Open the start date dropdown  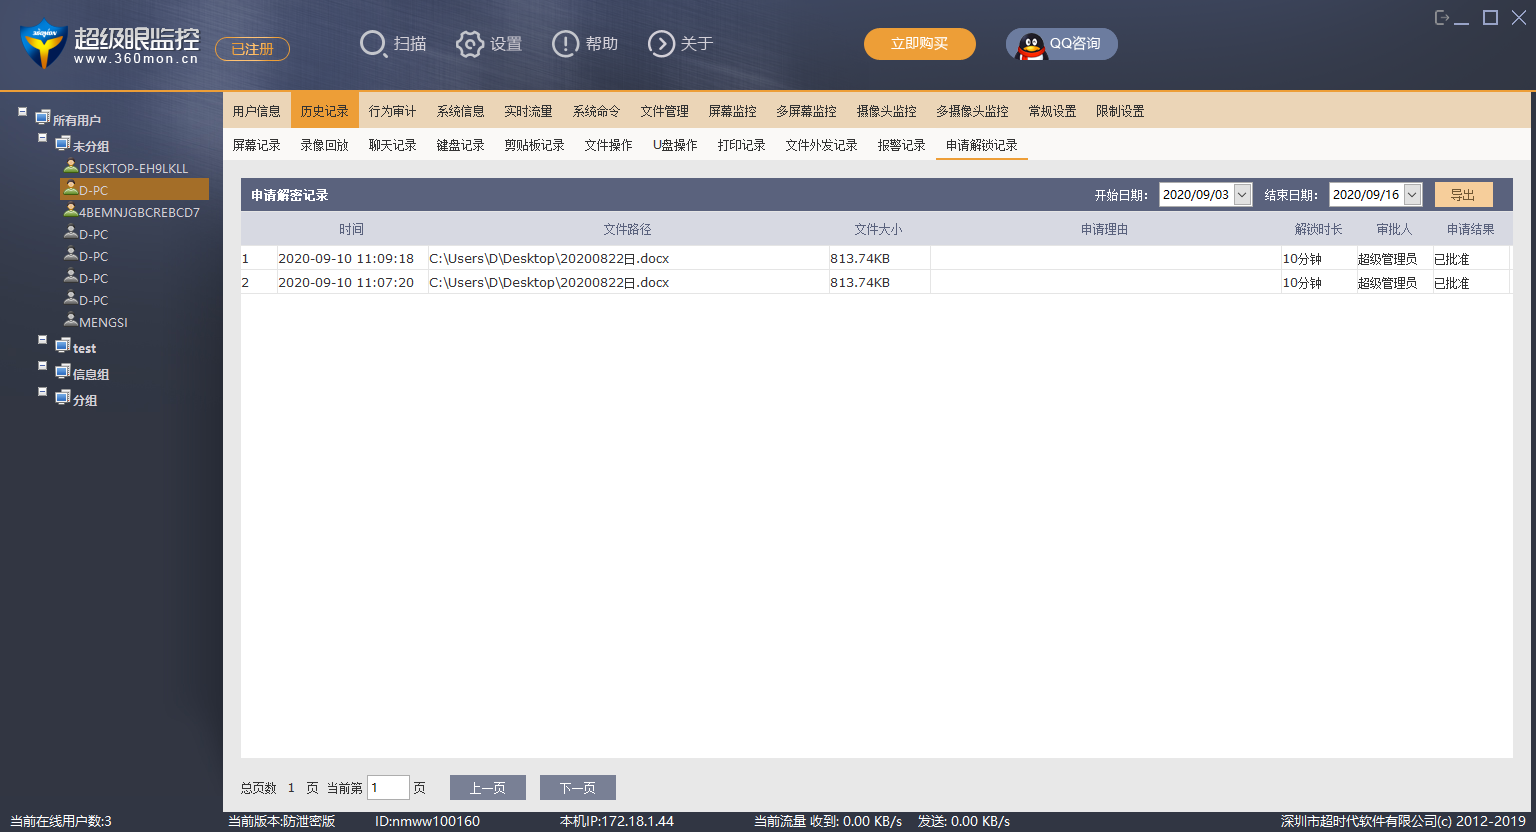pos(1242,195)
